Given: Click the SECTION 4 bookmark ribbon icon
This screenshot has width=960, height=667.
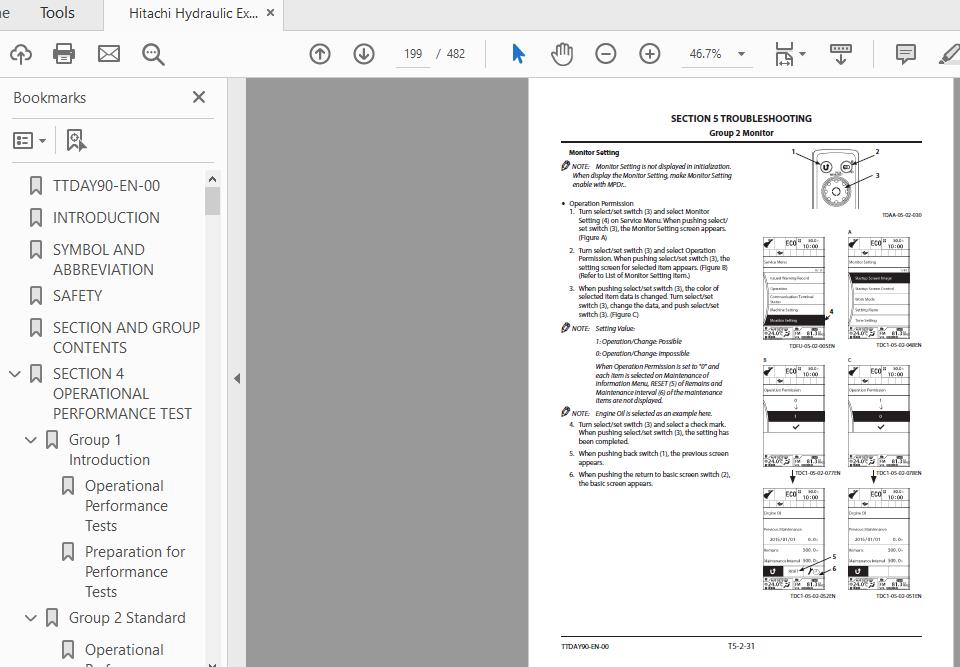Looking at the screenshot, I should [x=36, y=374].
